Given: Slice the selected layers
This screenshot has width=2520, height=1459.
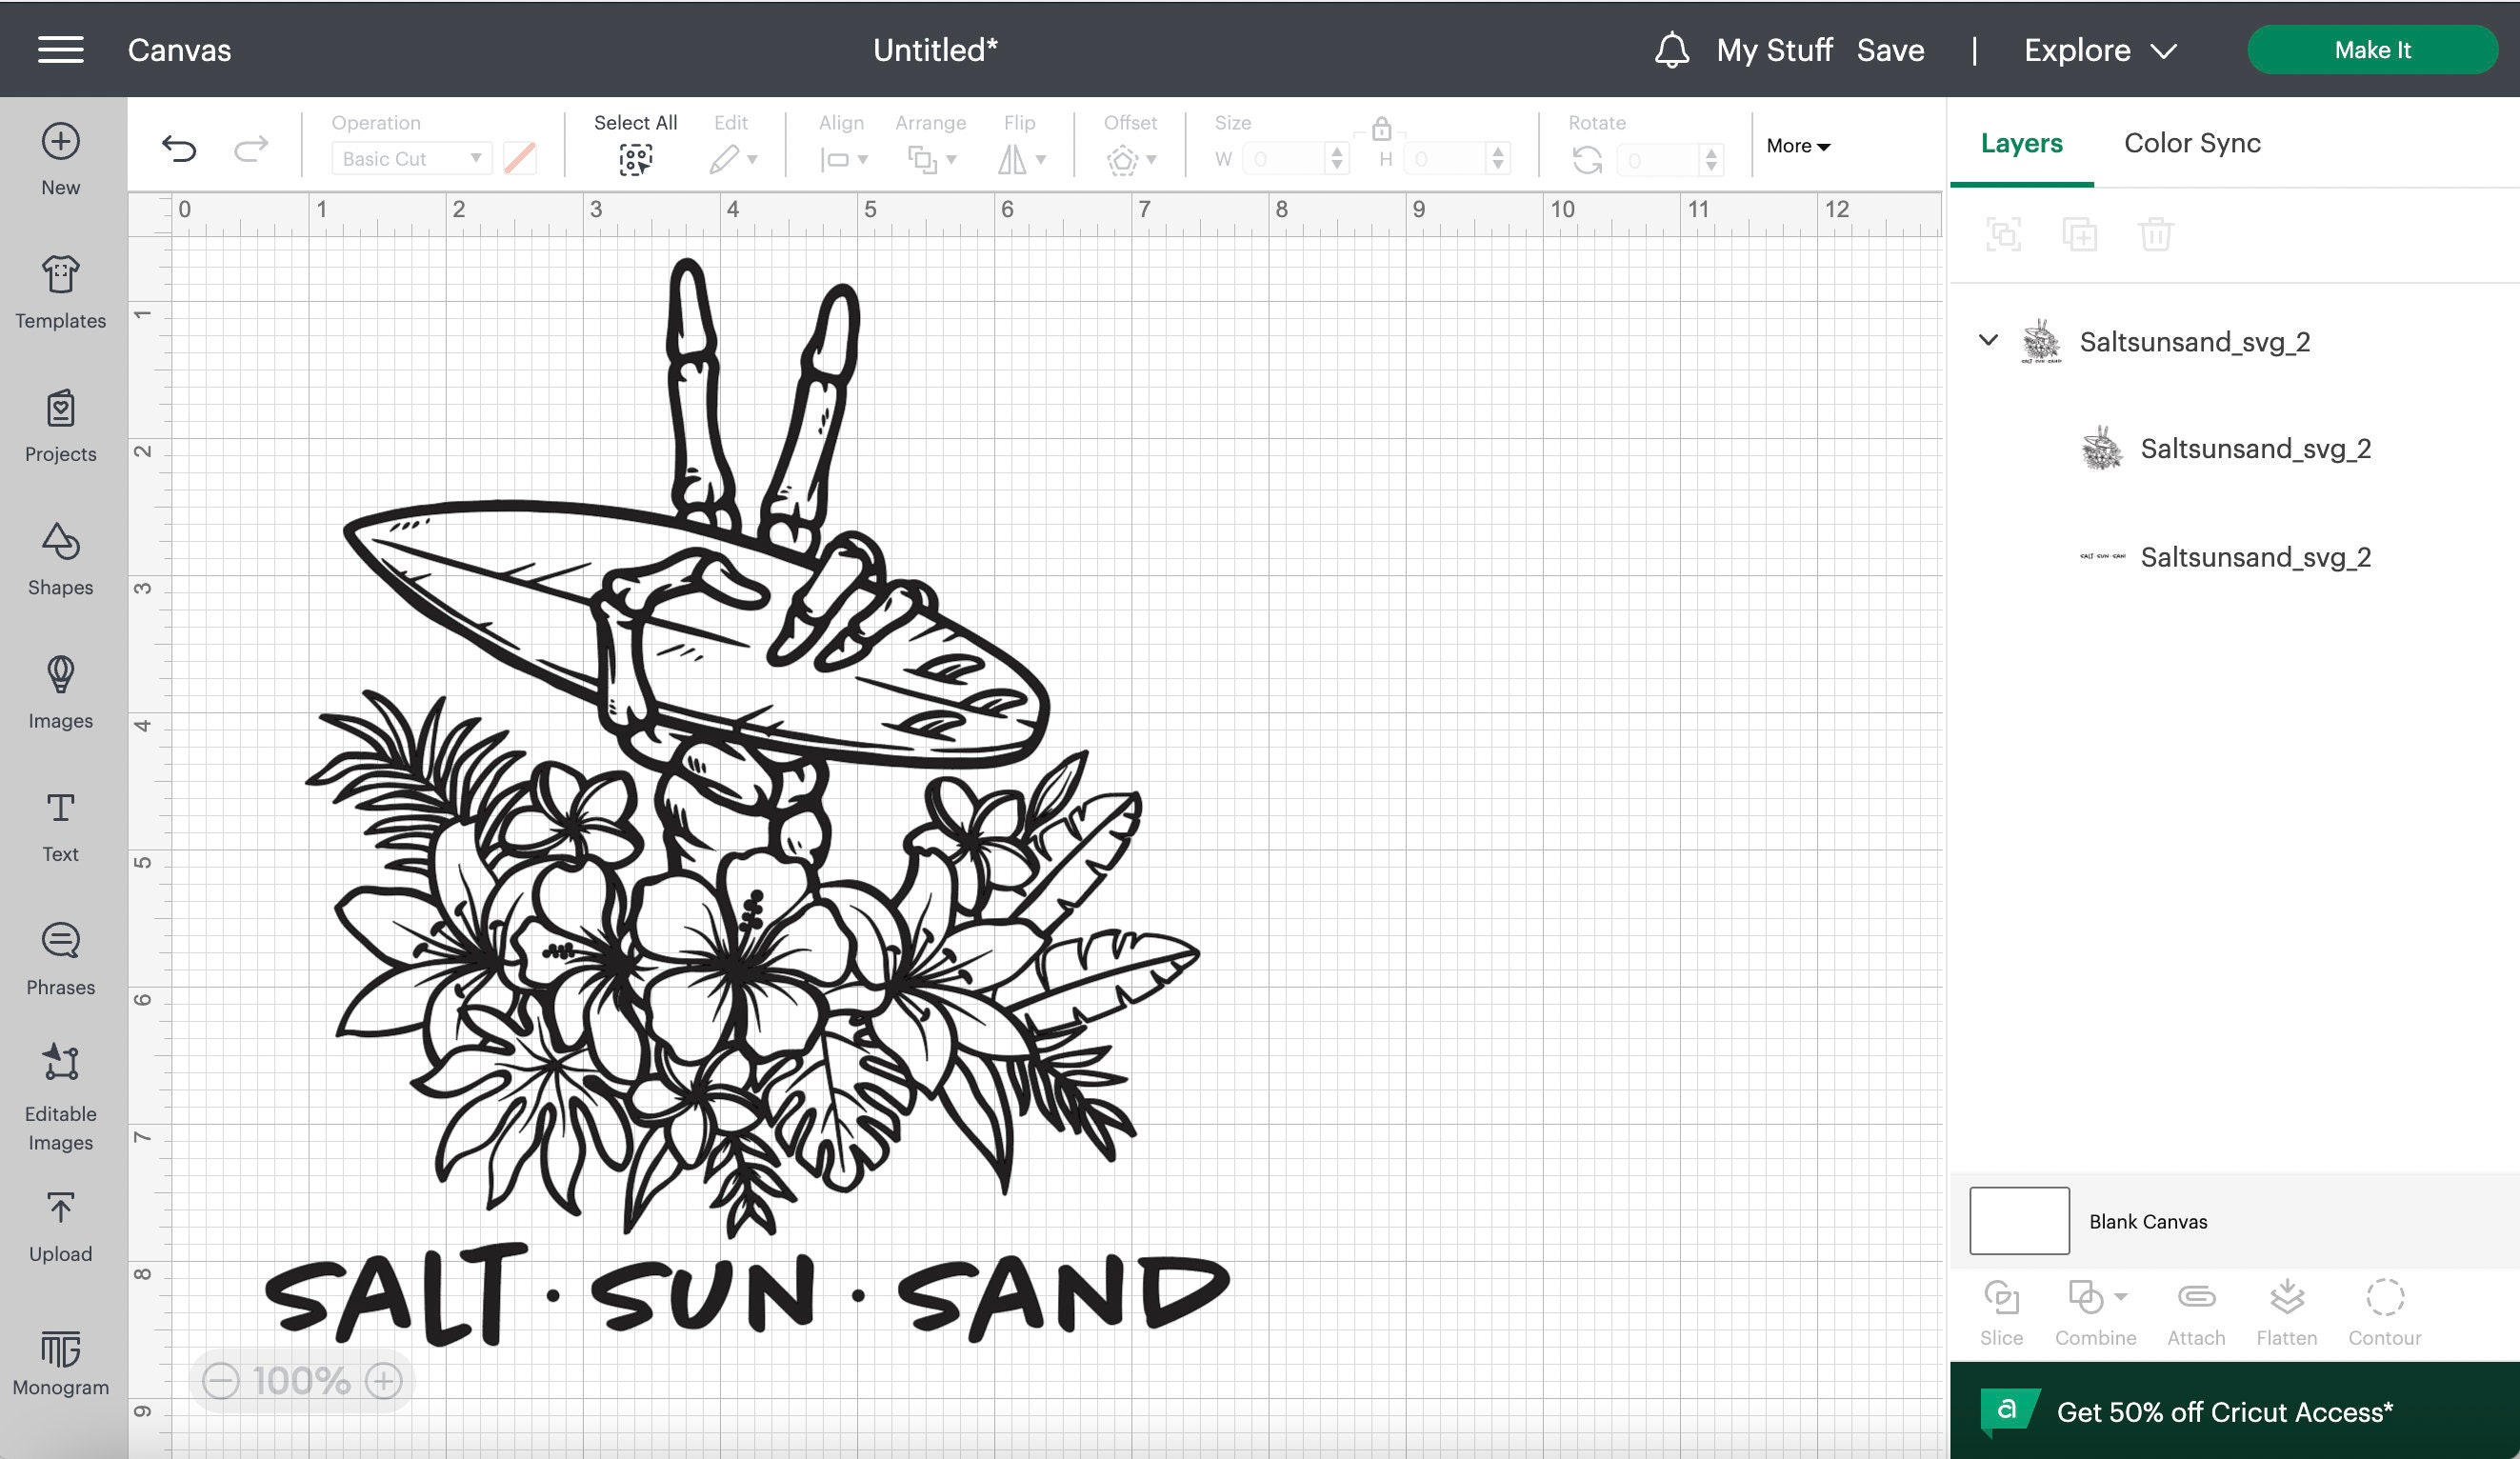Looking at the screenshot, I should tap(2001, 1310).
